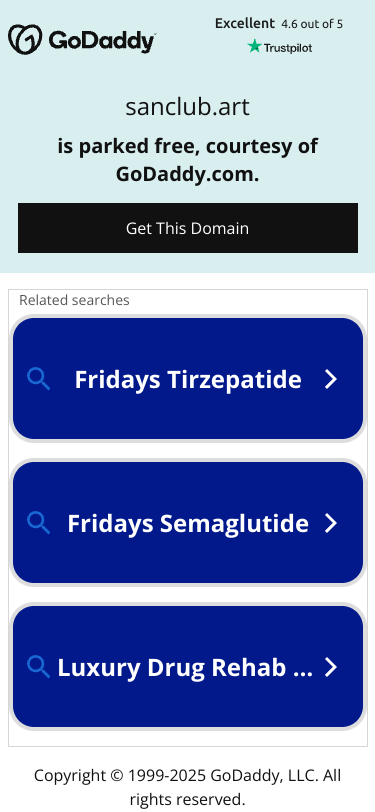Image resolution: width=375 pixels, height=812 pixels.
Task: Click the Related searches label
Action: click(74, 300)
